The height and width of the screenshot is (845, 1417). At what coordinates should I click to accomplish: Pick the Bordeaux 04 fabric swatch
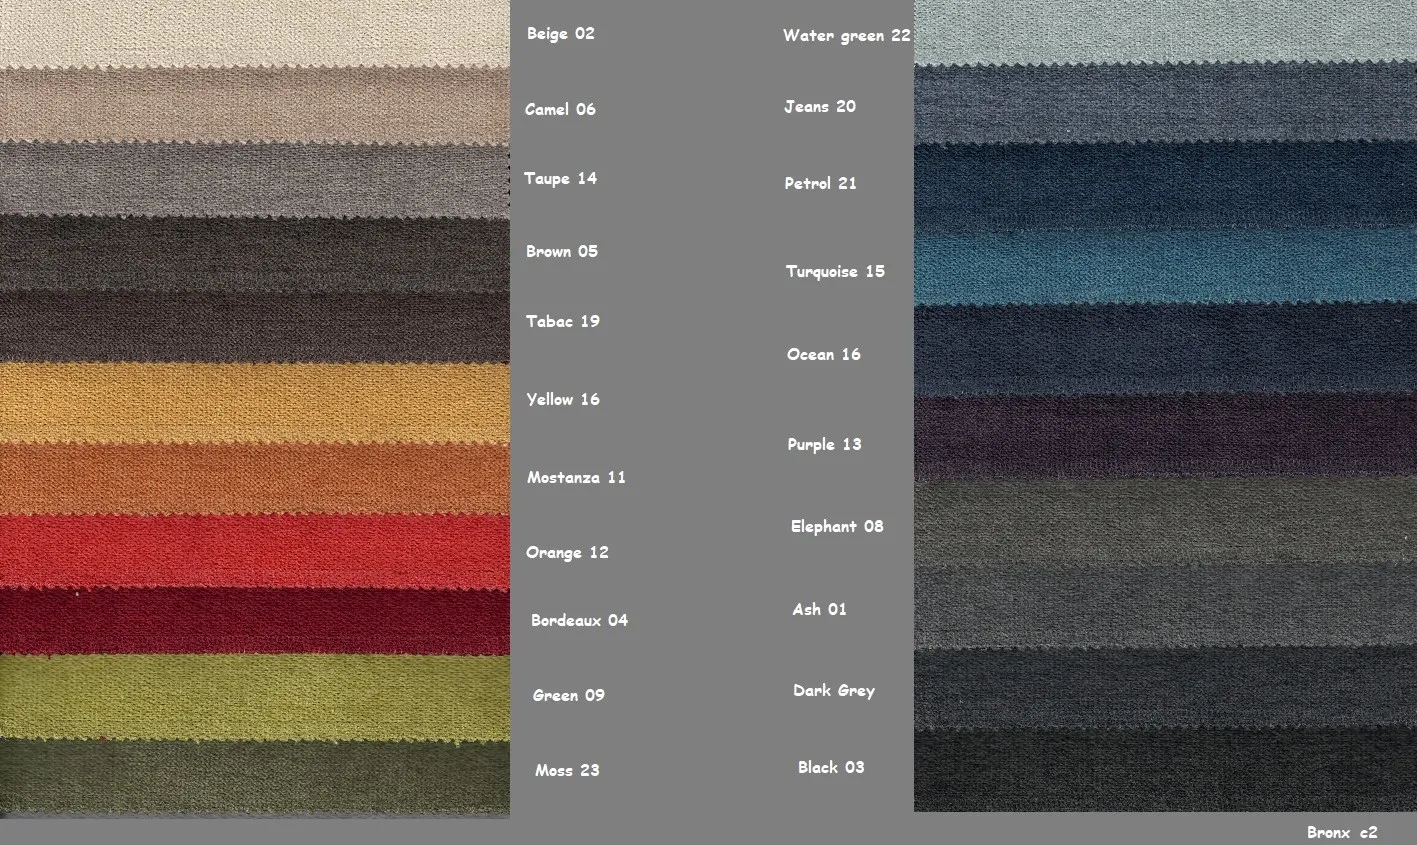pos(255,621)
